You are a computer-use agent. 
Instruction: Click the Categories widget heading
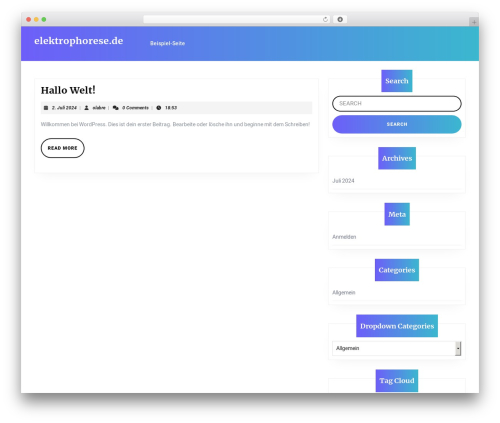click(x=397, y=270)
